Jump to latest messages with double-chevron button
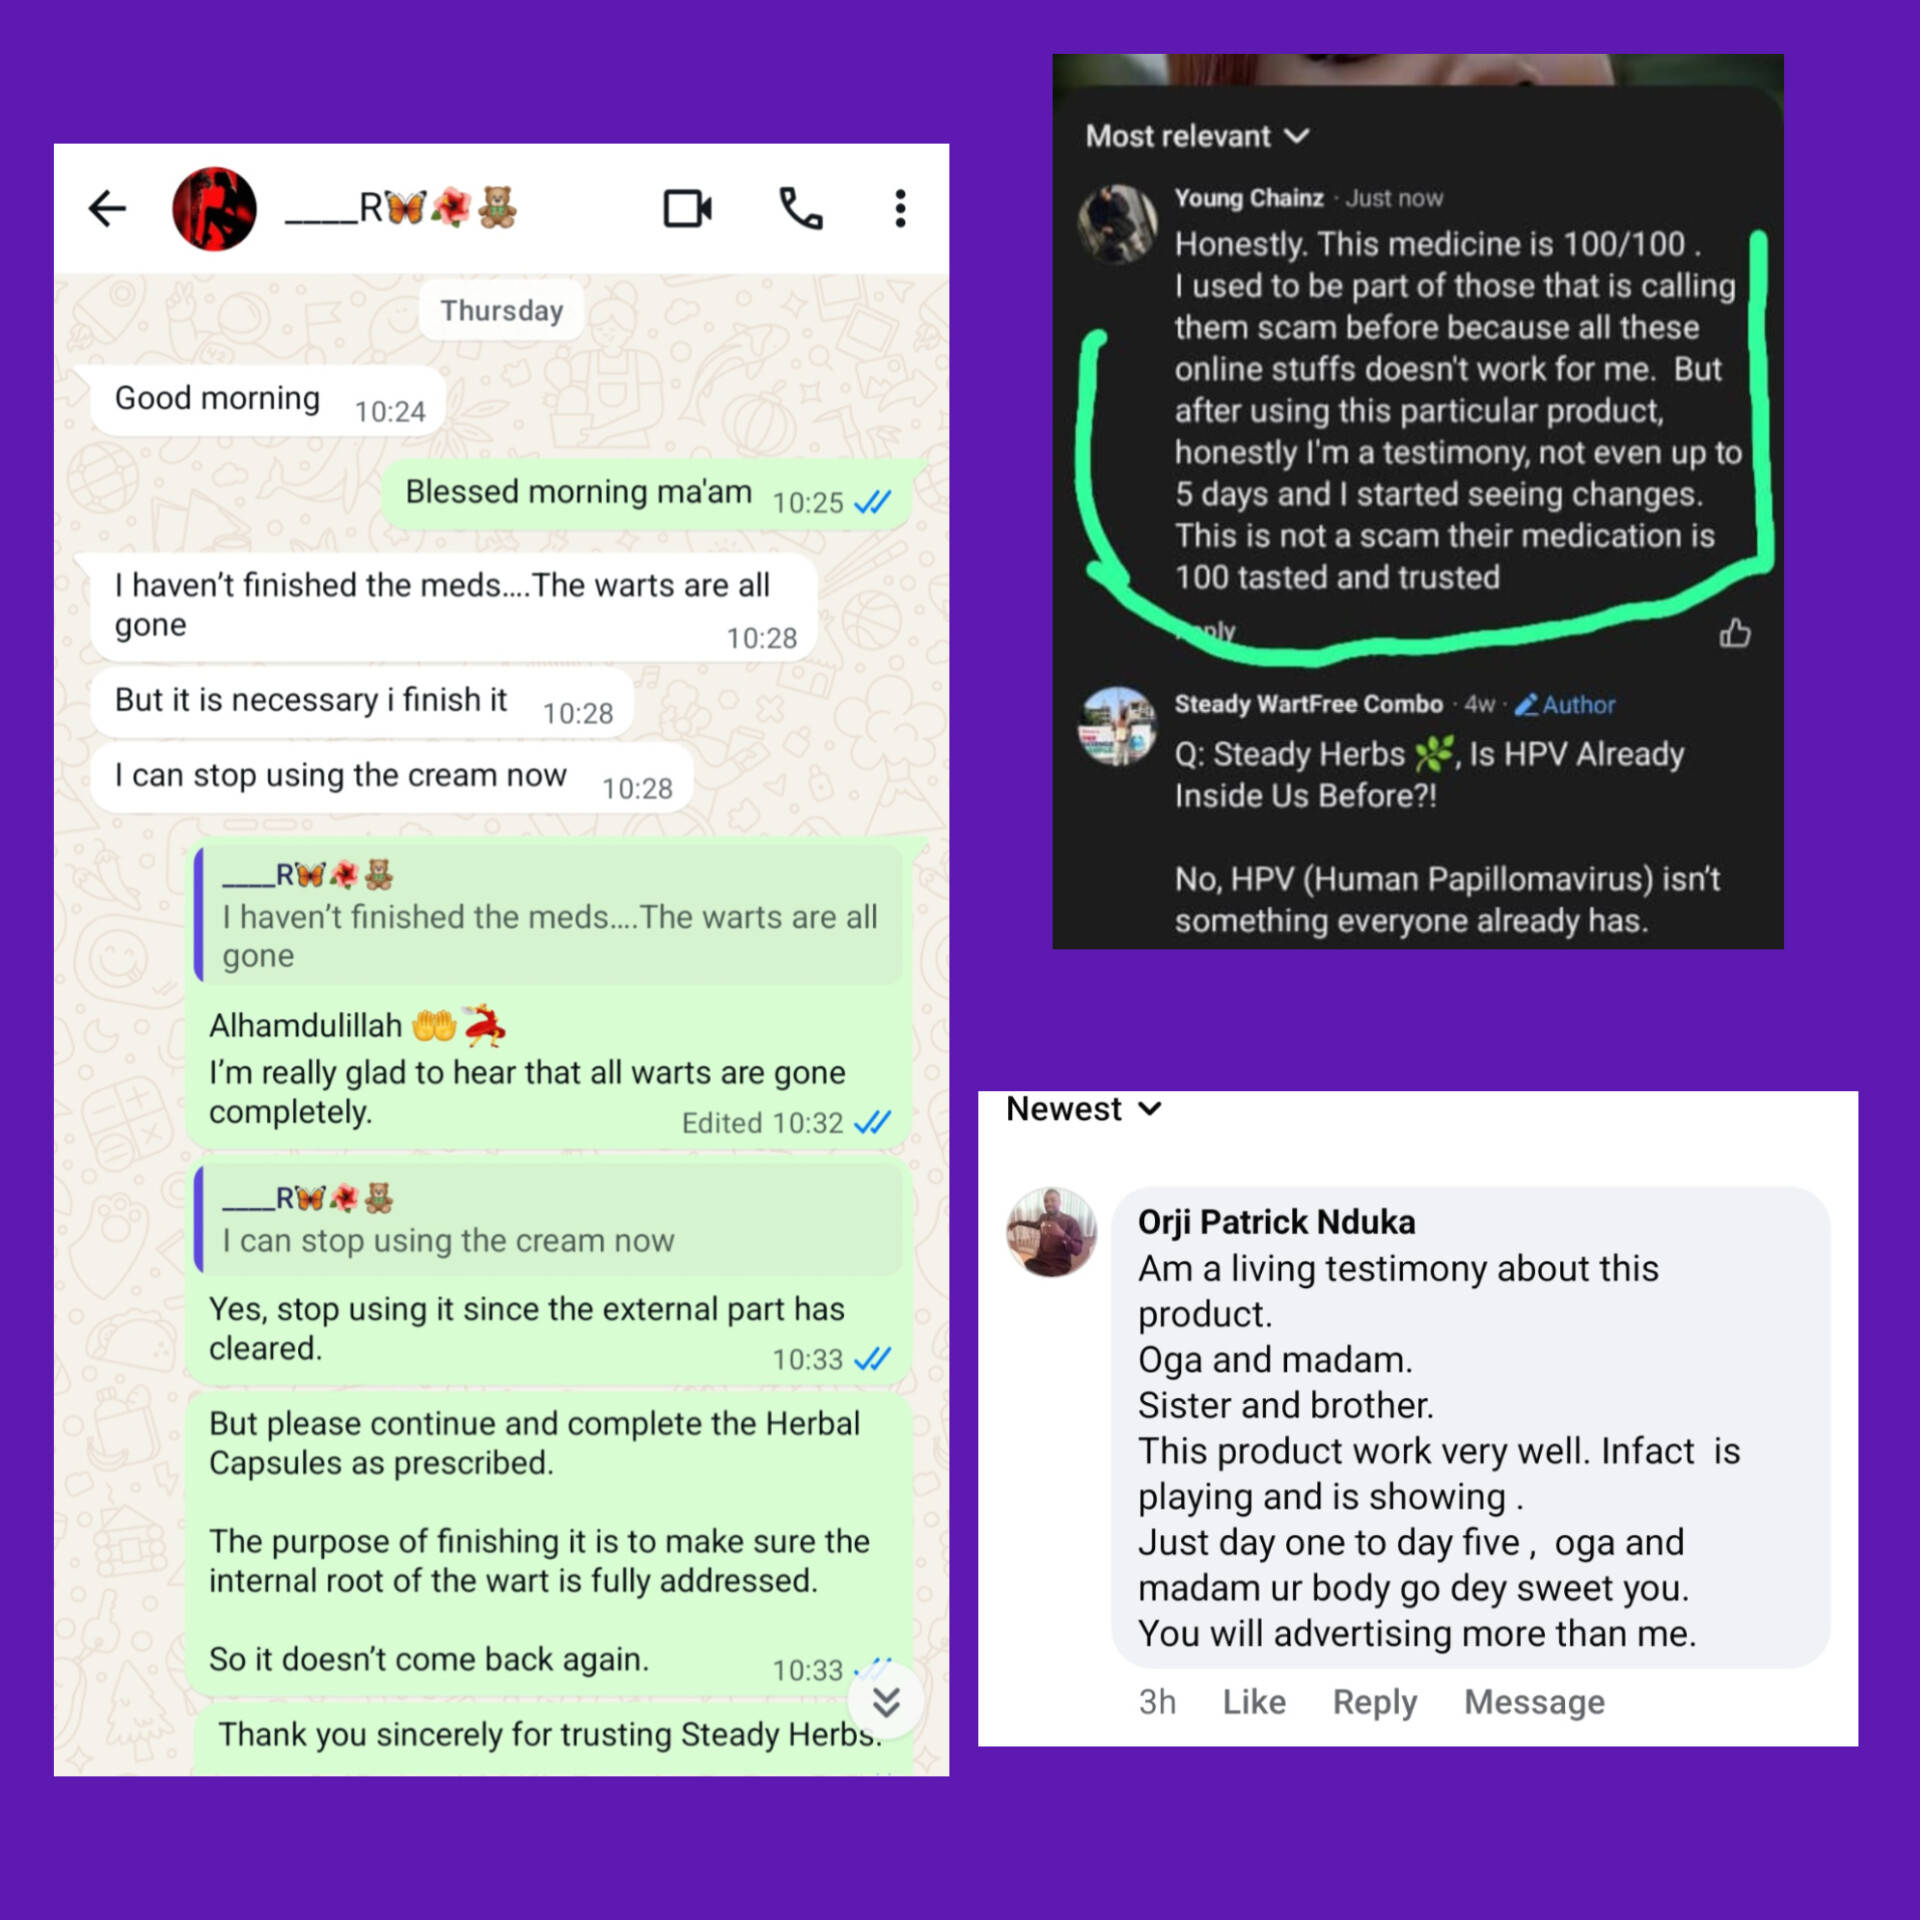This screenshot has width=1920, height=1920. point(886,1701)
